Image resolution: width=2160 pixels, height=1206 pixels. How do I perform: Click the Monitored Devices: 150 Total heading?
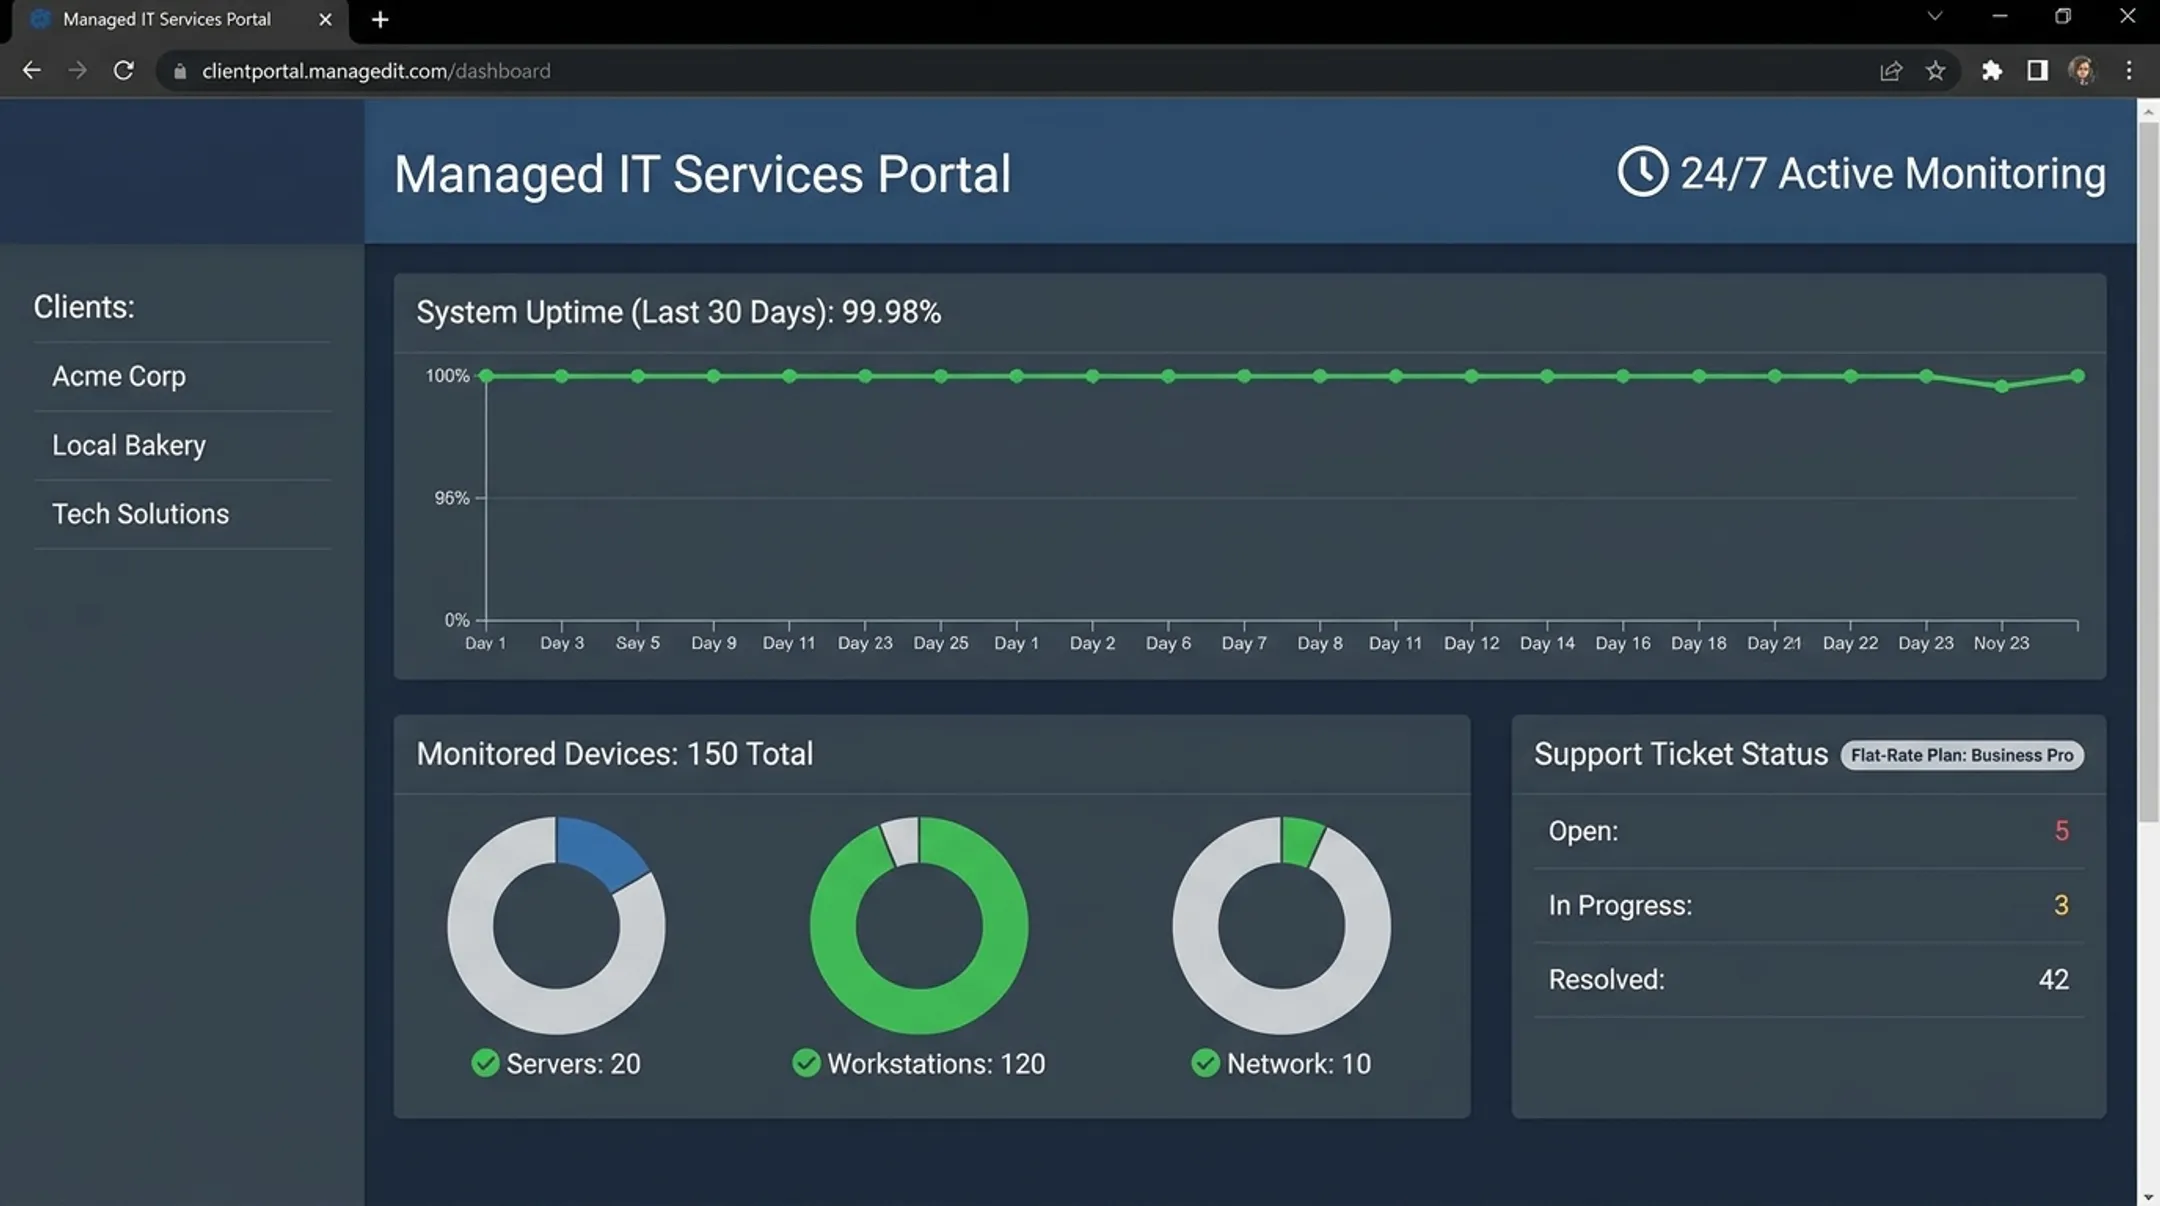(x=614, y=754)
